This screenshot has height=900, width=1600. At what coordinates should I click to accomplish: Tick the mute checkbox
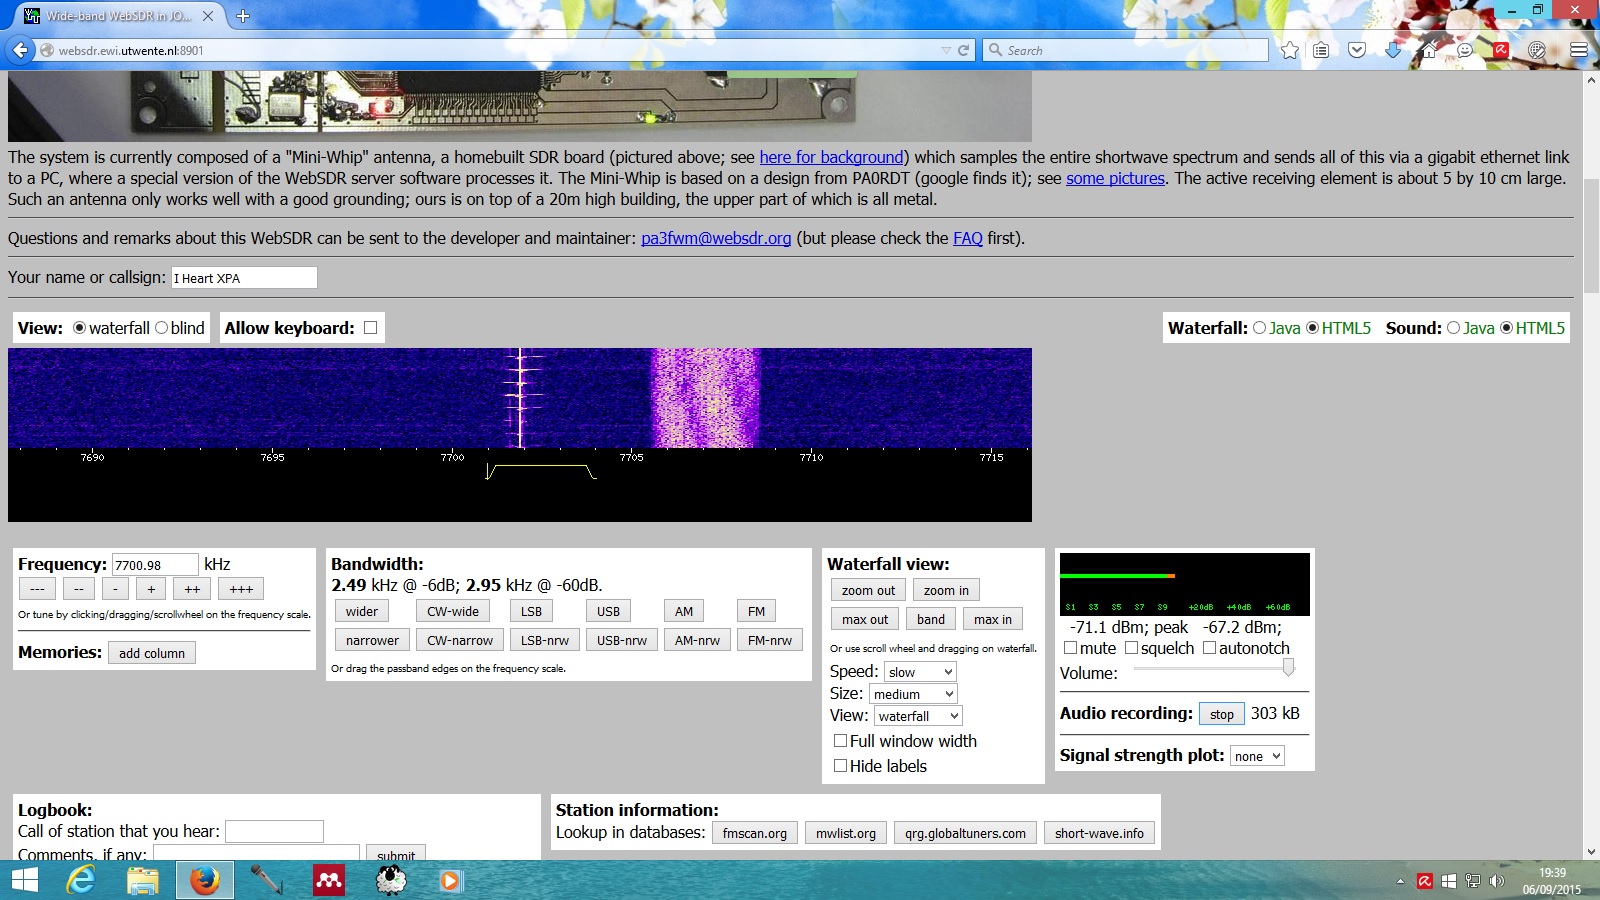tap(1070, 648)
